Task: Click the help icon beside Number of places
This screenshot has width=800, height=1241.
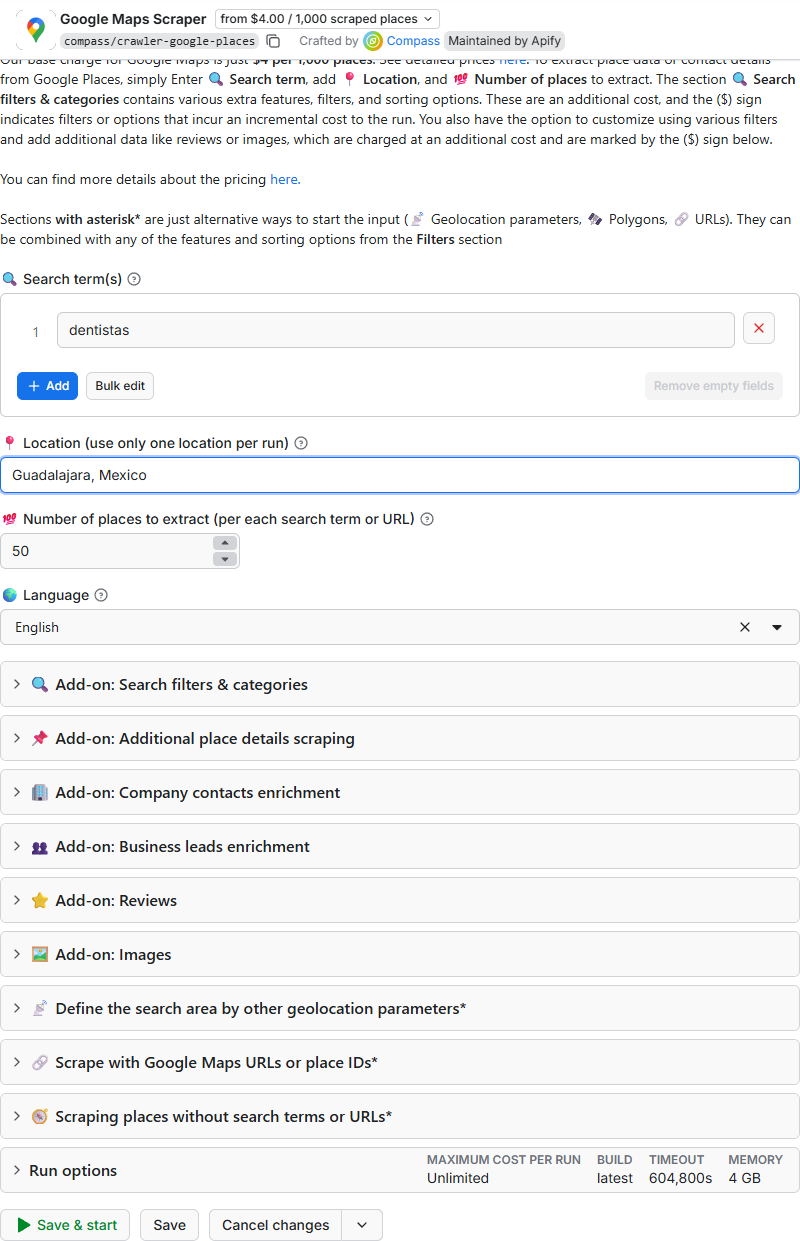Action: (x=427, y=519)
